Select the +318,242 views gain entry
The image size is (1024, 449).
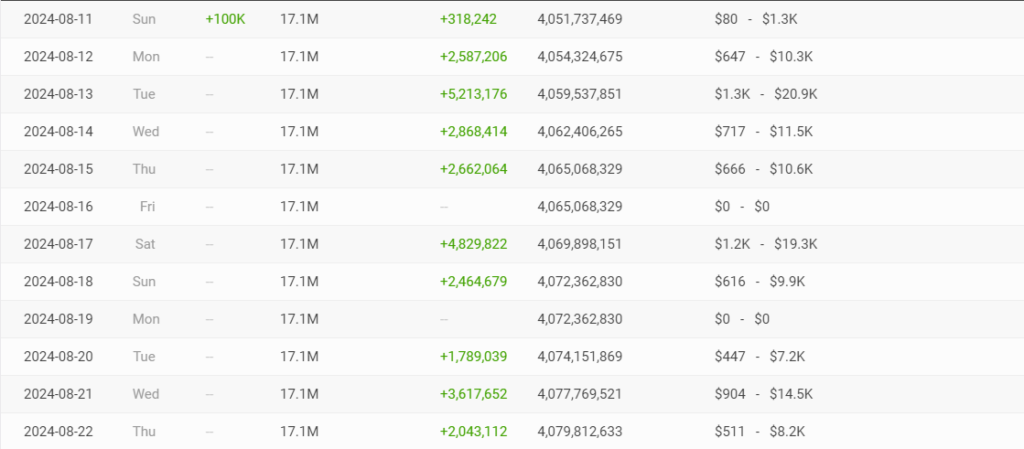(468, 20)
